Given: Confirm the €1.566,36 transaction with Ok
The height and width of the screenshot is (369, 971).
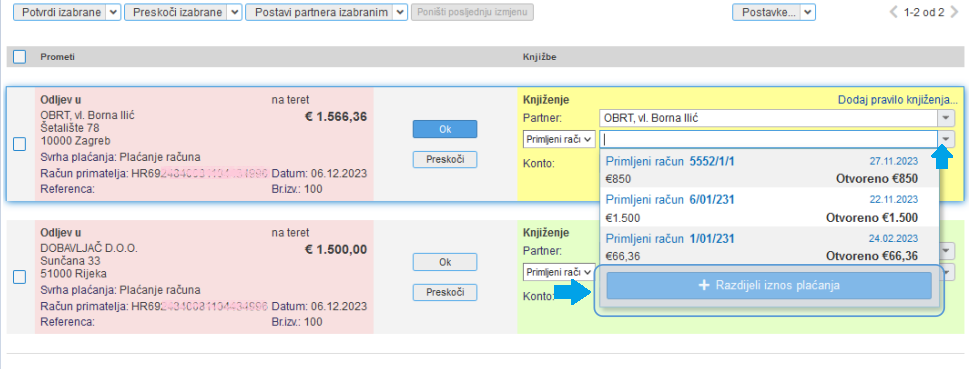Looking at the screenshot, I should [445, 129].
